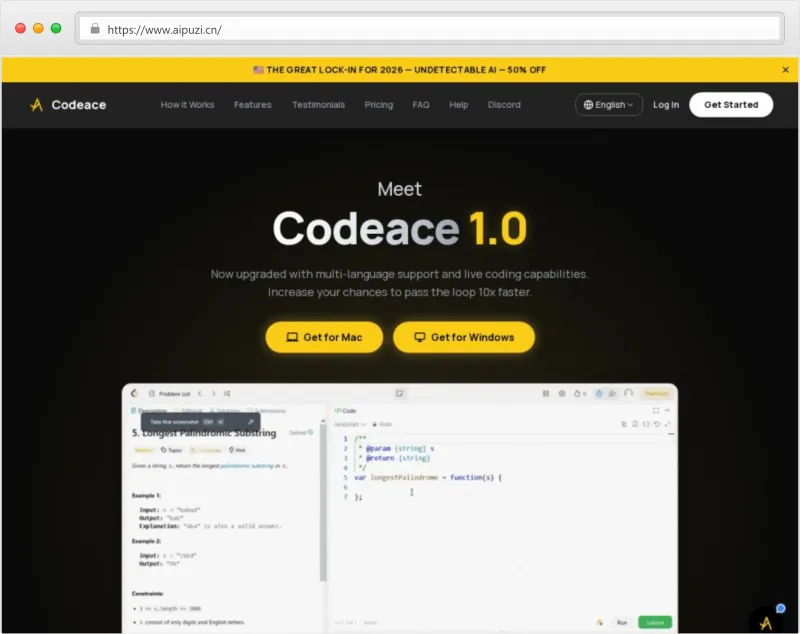Click the forward arrow beside Problem List

click(x=213, y=393)
